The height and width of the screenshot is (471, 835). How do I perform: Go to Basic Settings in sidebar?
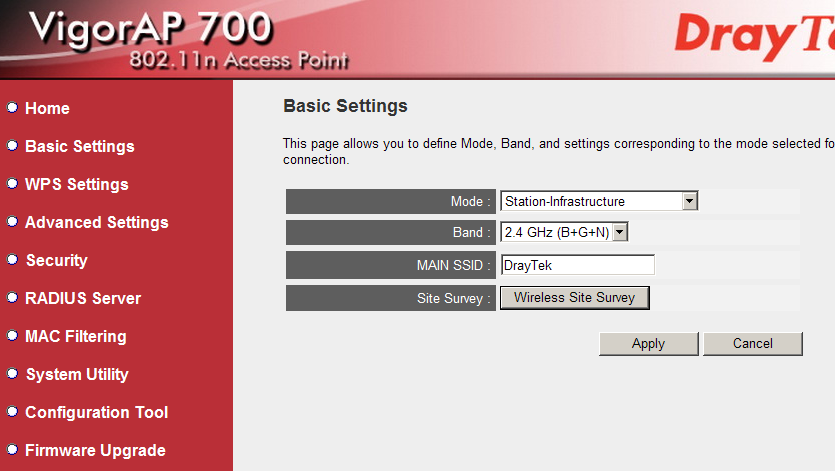[x=79, y=146]
